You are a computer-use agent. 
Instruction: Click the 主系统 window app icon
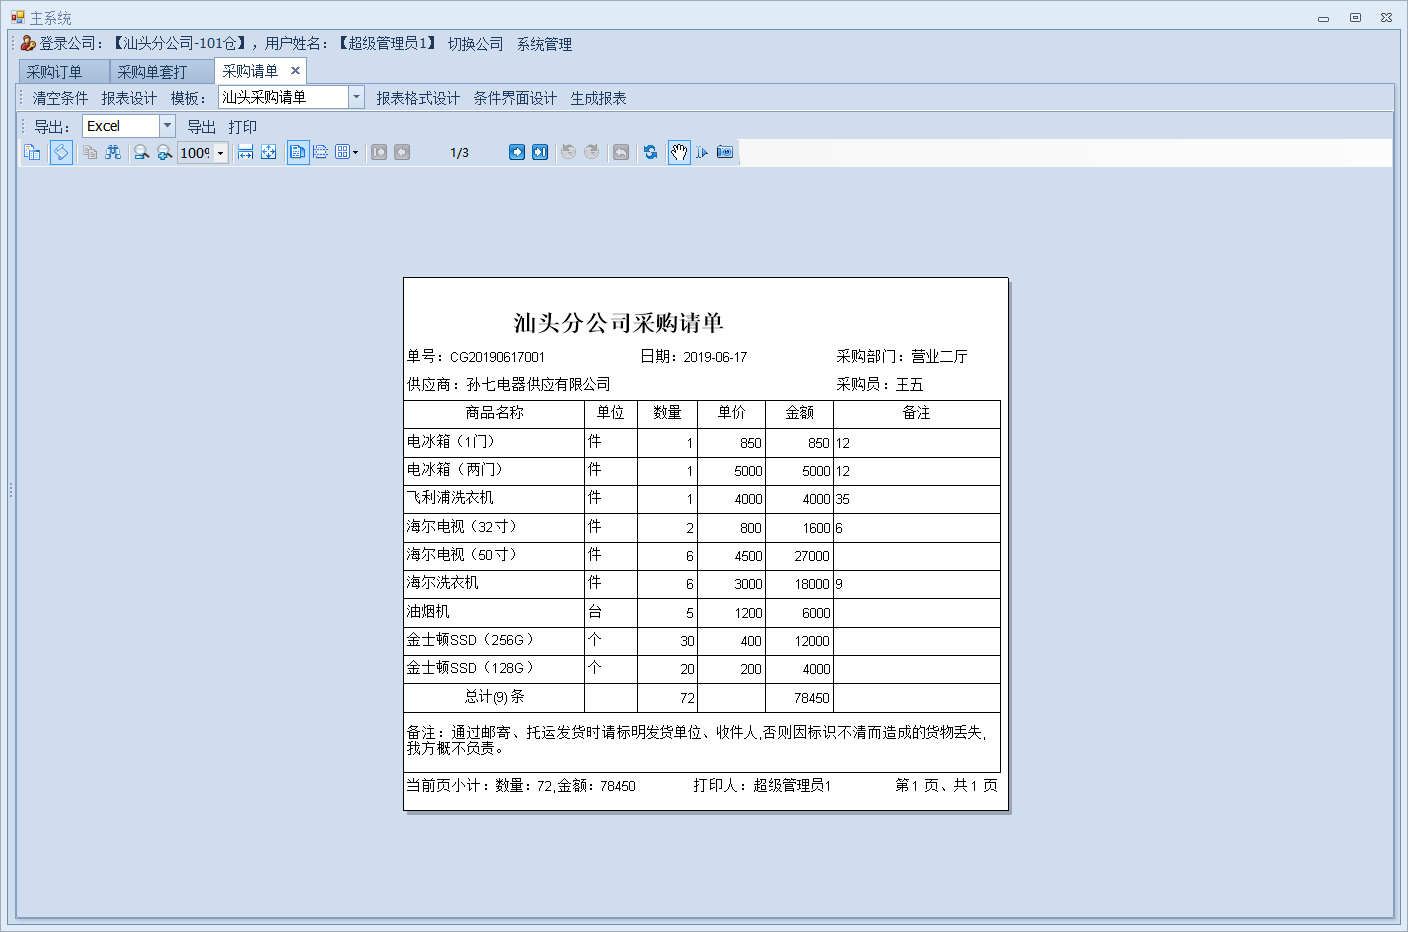click(x=17, y=17)
